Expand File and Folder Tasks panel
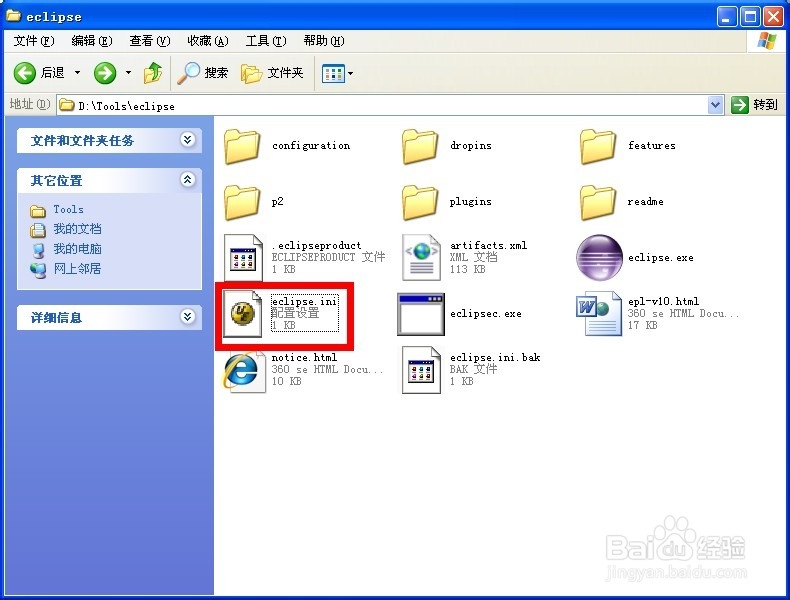 click(x=187, y=140)
